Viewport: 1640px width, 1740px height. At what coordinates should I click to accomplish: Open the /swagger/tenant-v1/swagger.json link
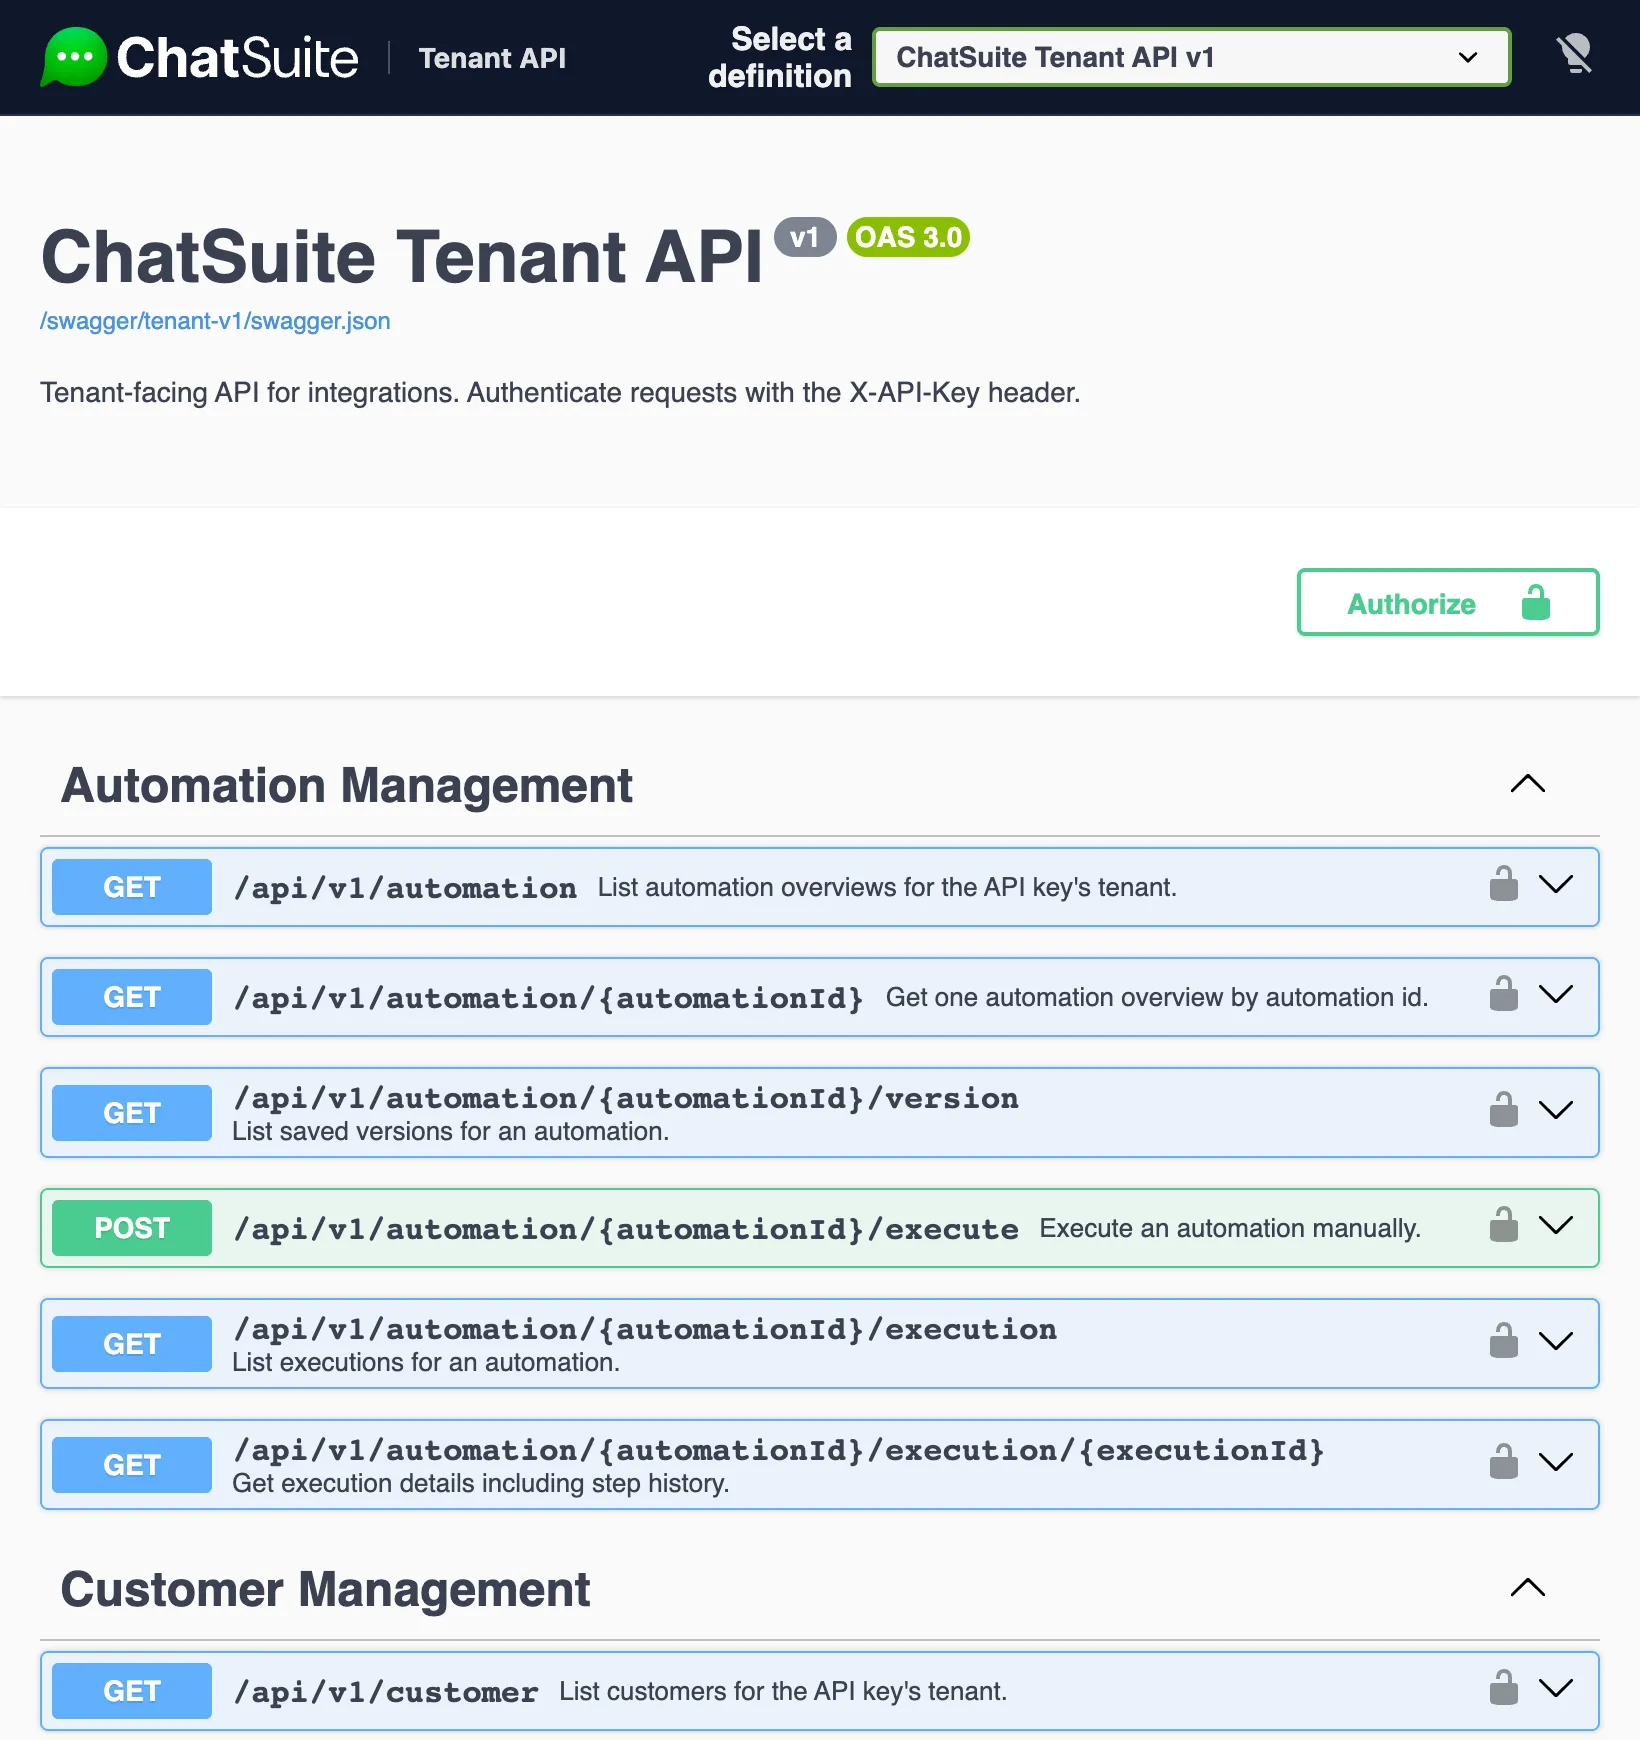coord(215,321)
